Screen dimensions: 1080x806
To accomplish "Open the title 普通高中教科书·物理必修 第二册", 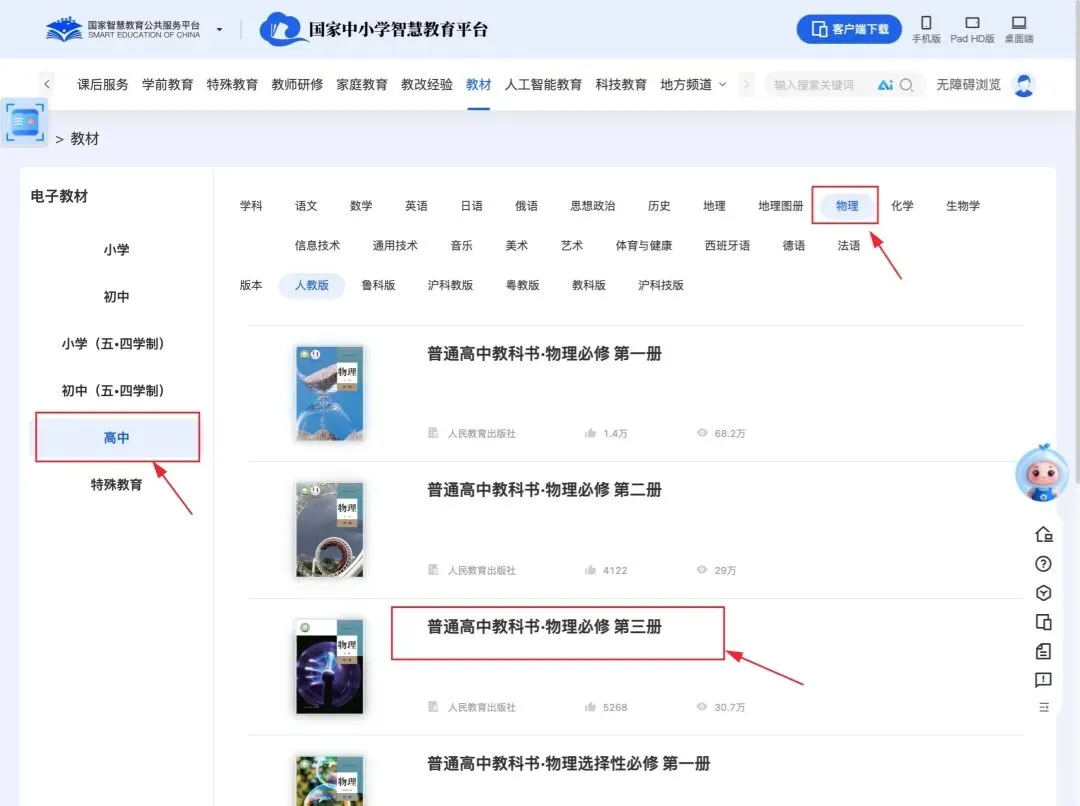I will [544, 490].
